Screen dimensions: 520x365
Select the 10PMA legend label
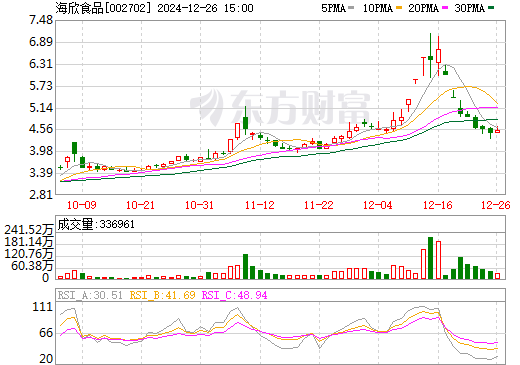click(378, 8)
